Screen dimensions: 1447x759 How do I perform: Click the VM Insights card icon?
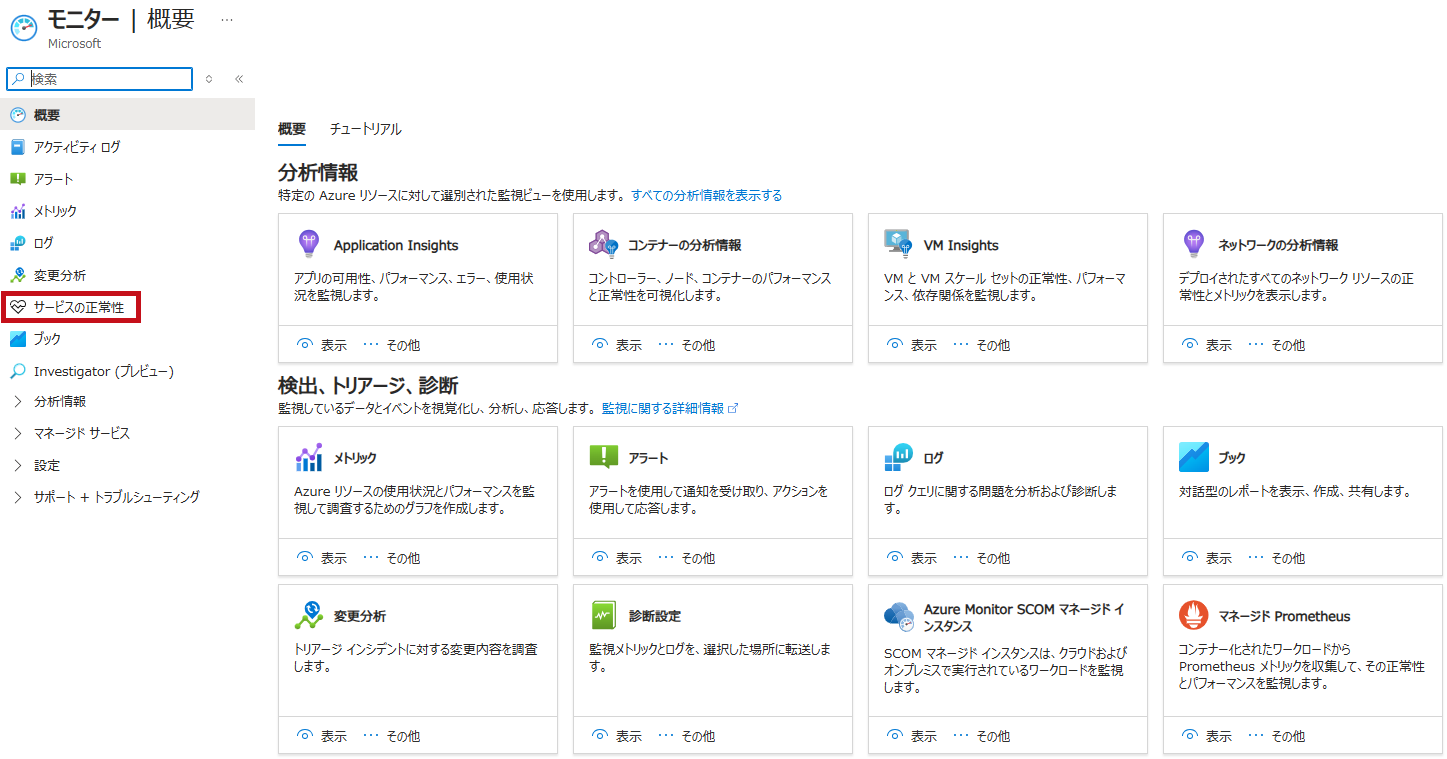[898, 243]
